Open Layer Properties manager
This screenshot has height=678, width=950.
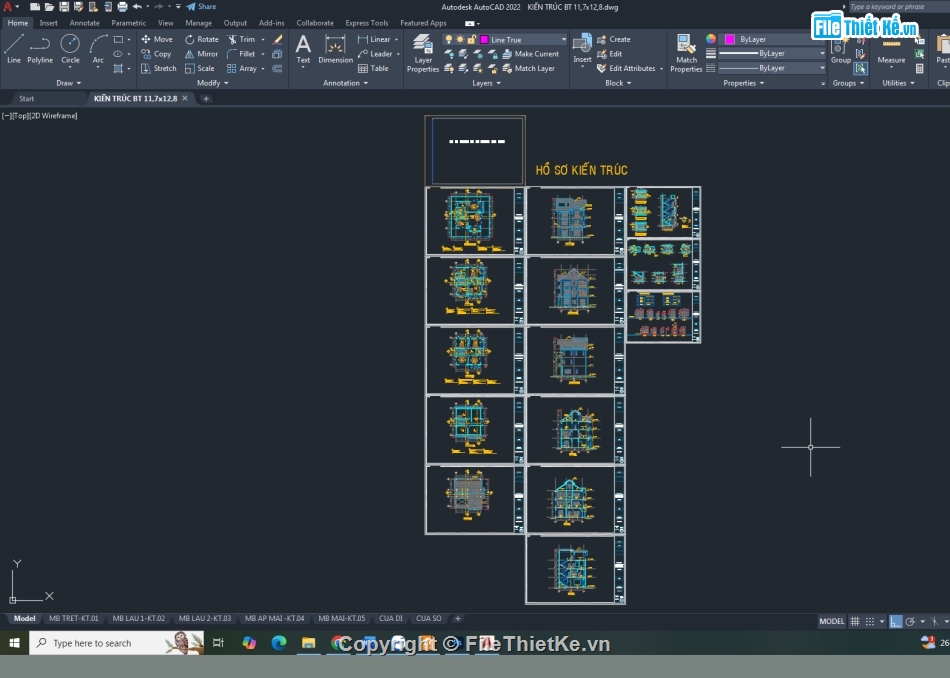point(423,52)
